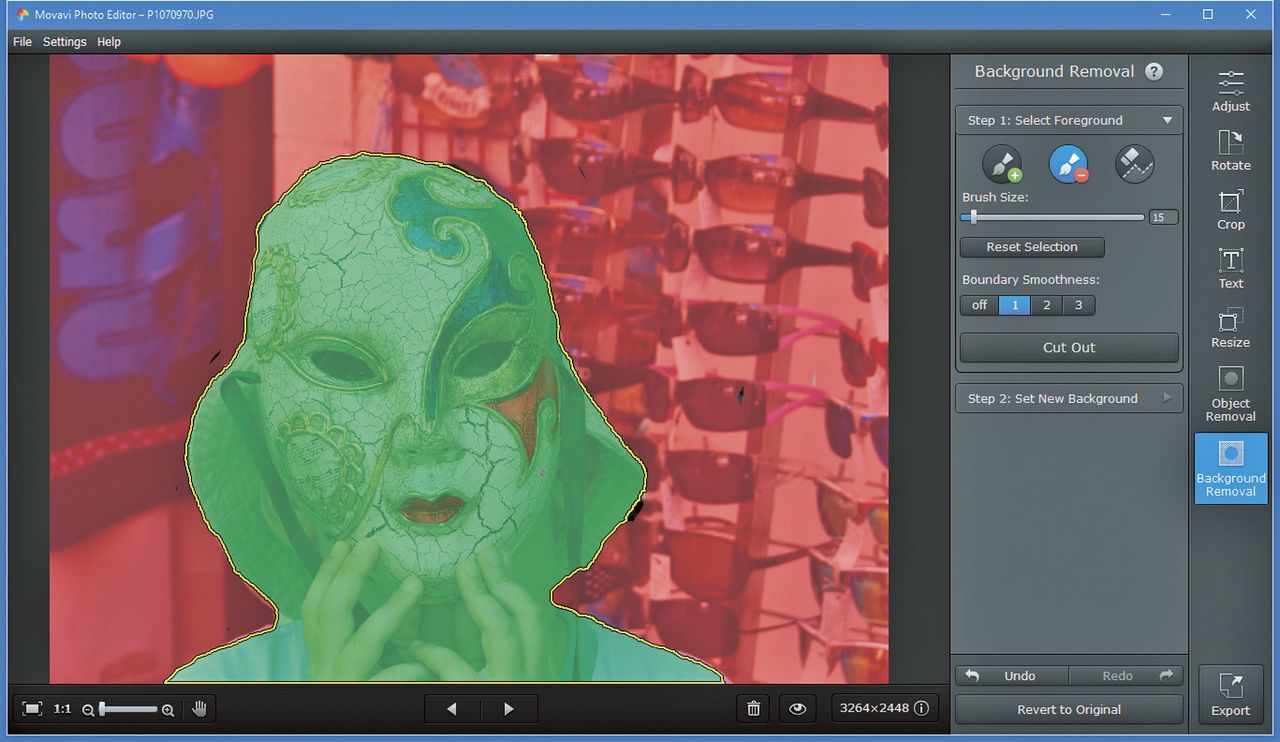Open the Settings menu
The height and width of the screenshot is (742, 1280).
[64, 42]
